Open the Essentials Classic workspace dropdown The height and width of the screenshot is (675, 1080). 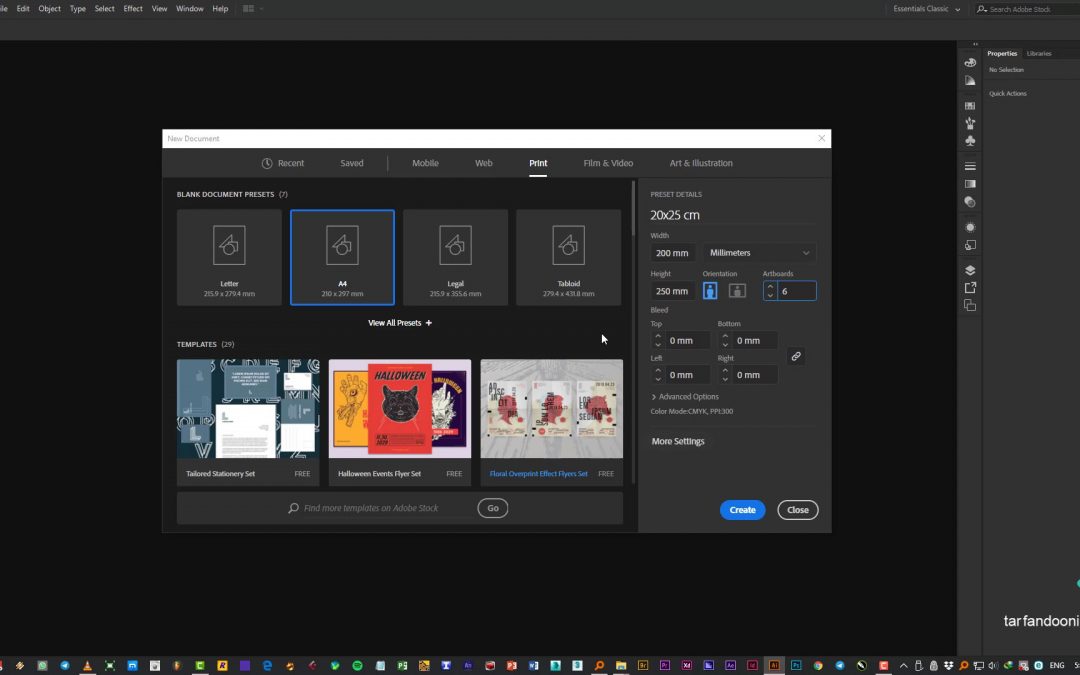pyautogui.click(x=928, y=9)
